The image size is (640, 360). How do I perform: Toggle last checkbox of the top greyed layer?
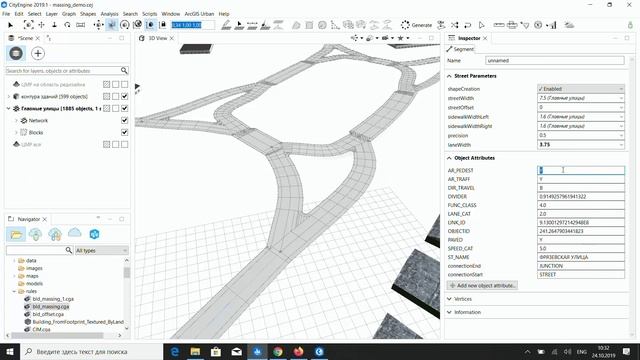click(x=124, y=84)
